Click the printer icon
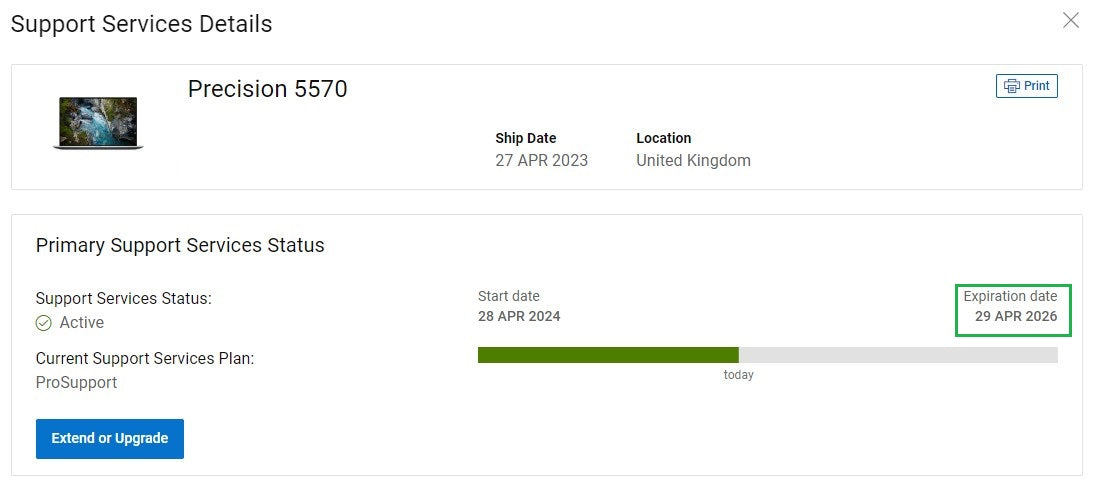 pos(1012,86)
